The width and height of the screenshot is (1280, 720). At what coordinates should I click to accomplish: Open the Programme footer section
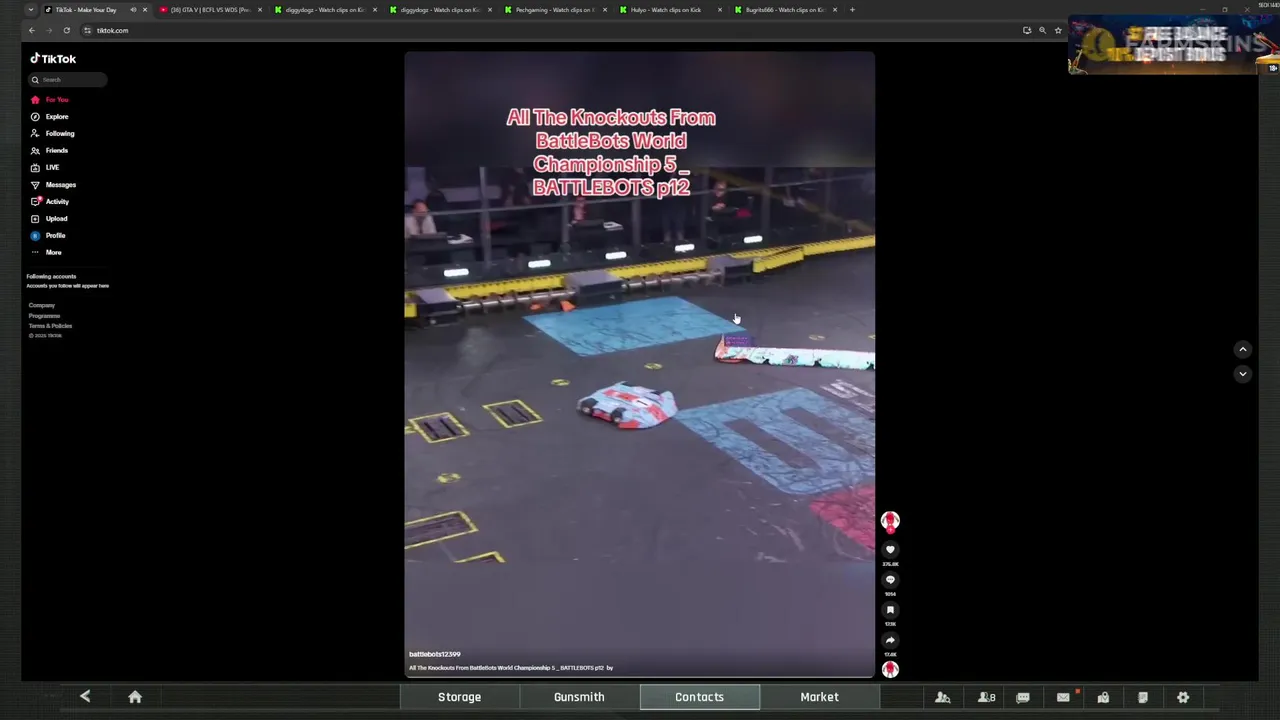pos(44,316)
